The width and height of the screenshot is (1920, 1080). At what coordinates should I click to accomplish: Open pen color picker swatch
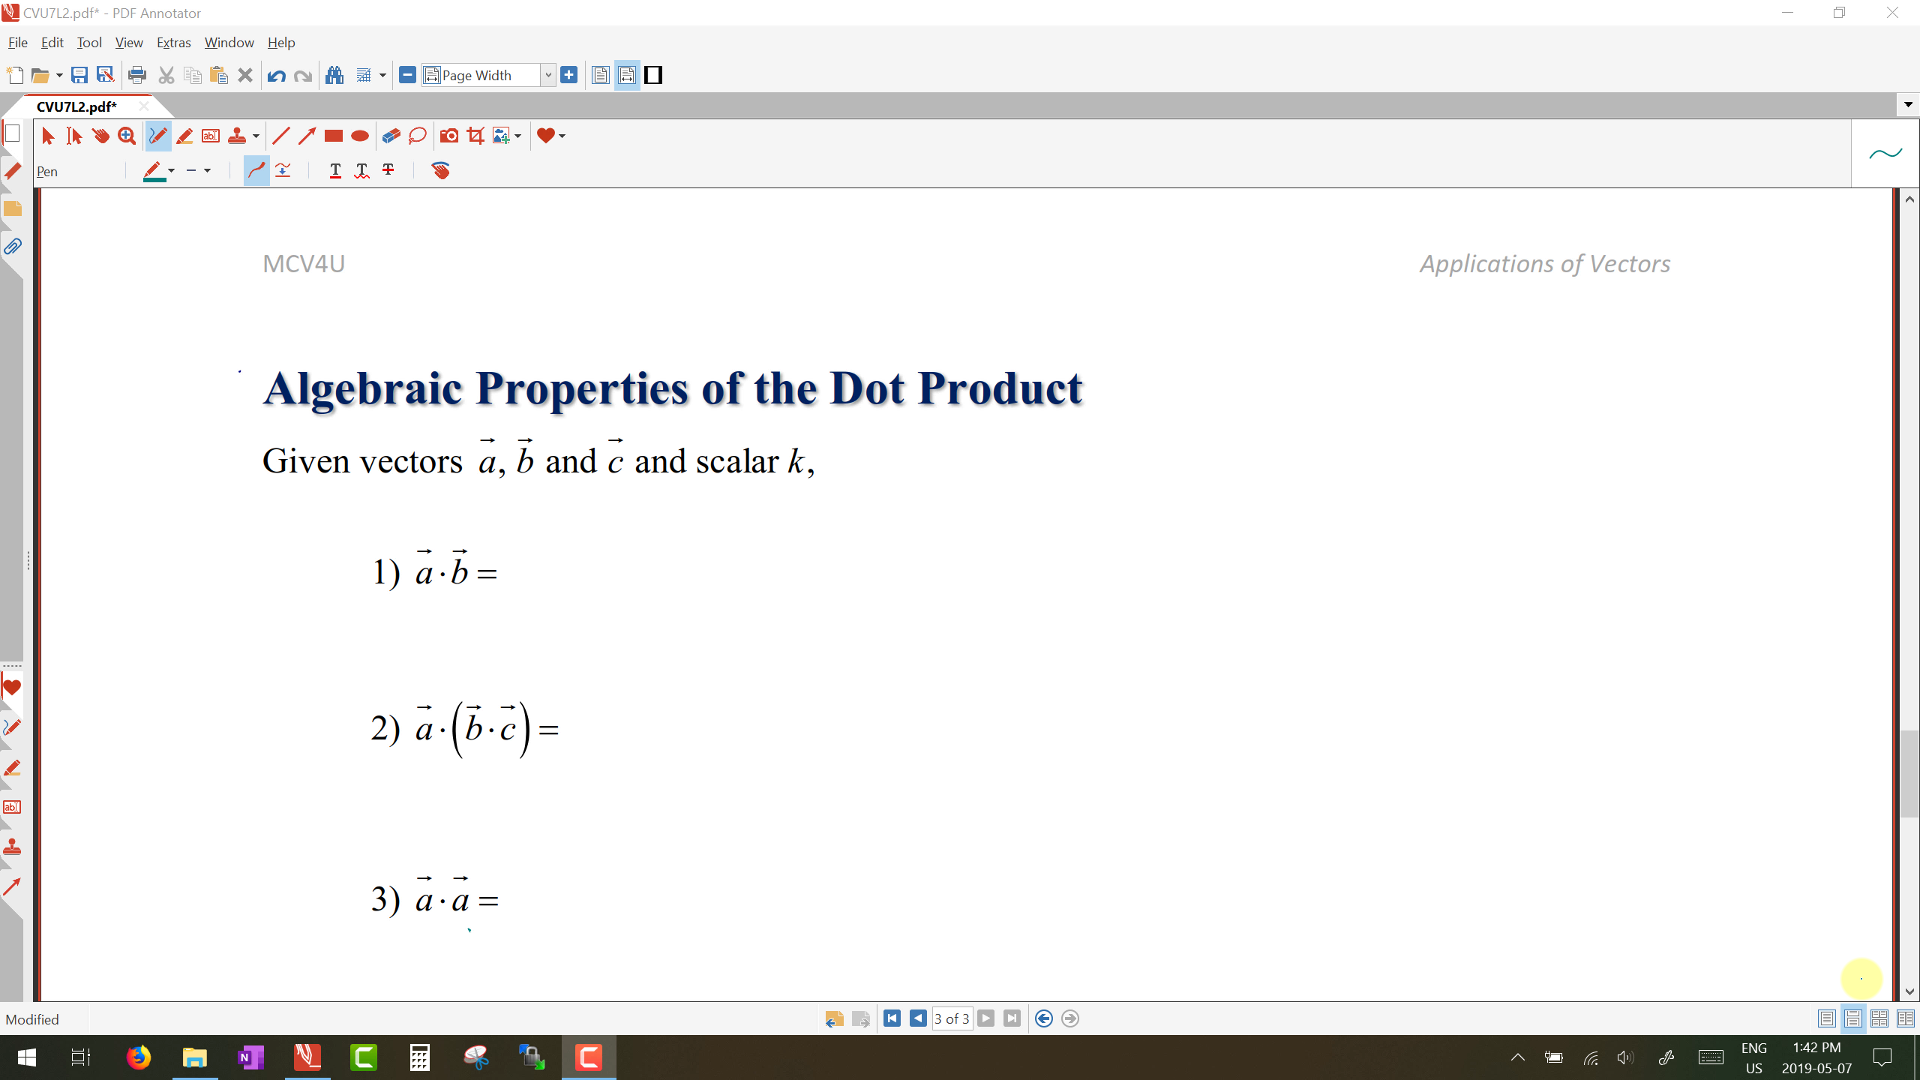point(153,171)
